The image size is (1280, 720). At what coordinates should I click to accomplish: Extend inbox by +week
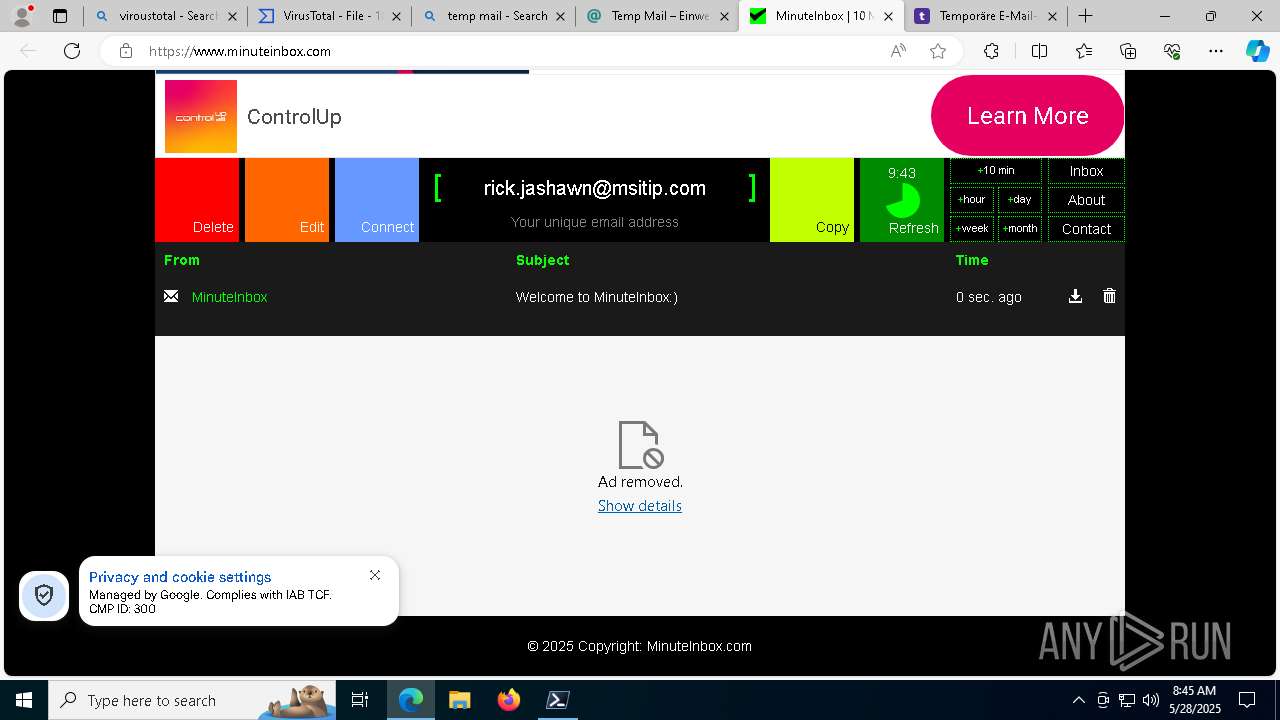pyautogui.click(x=972, y=229)
